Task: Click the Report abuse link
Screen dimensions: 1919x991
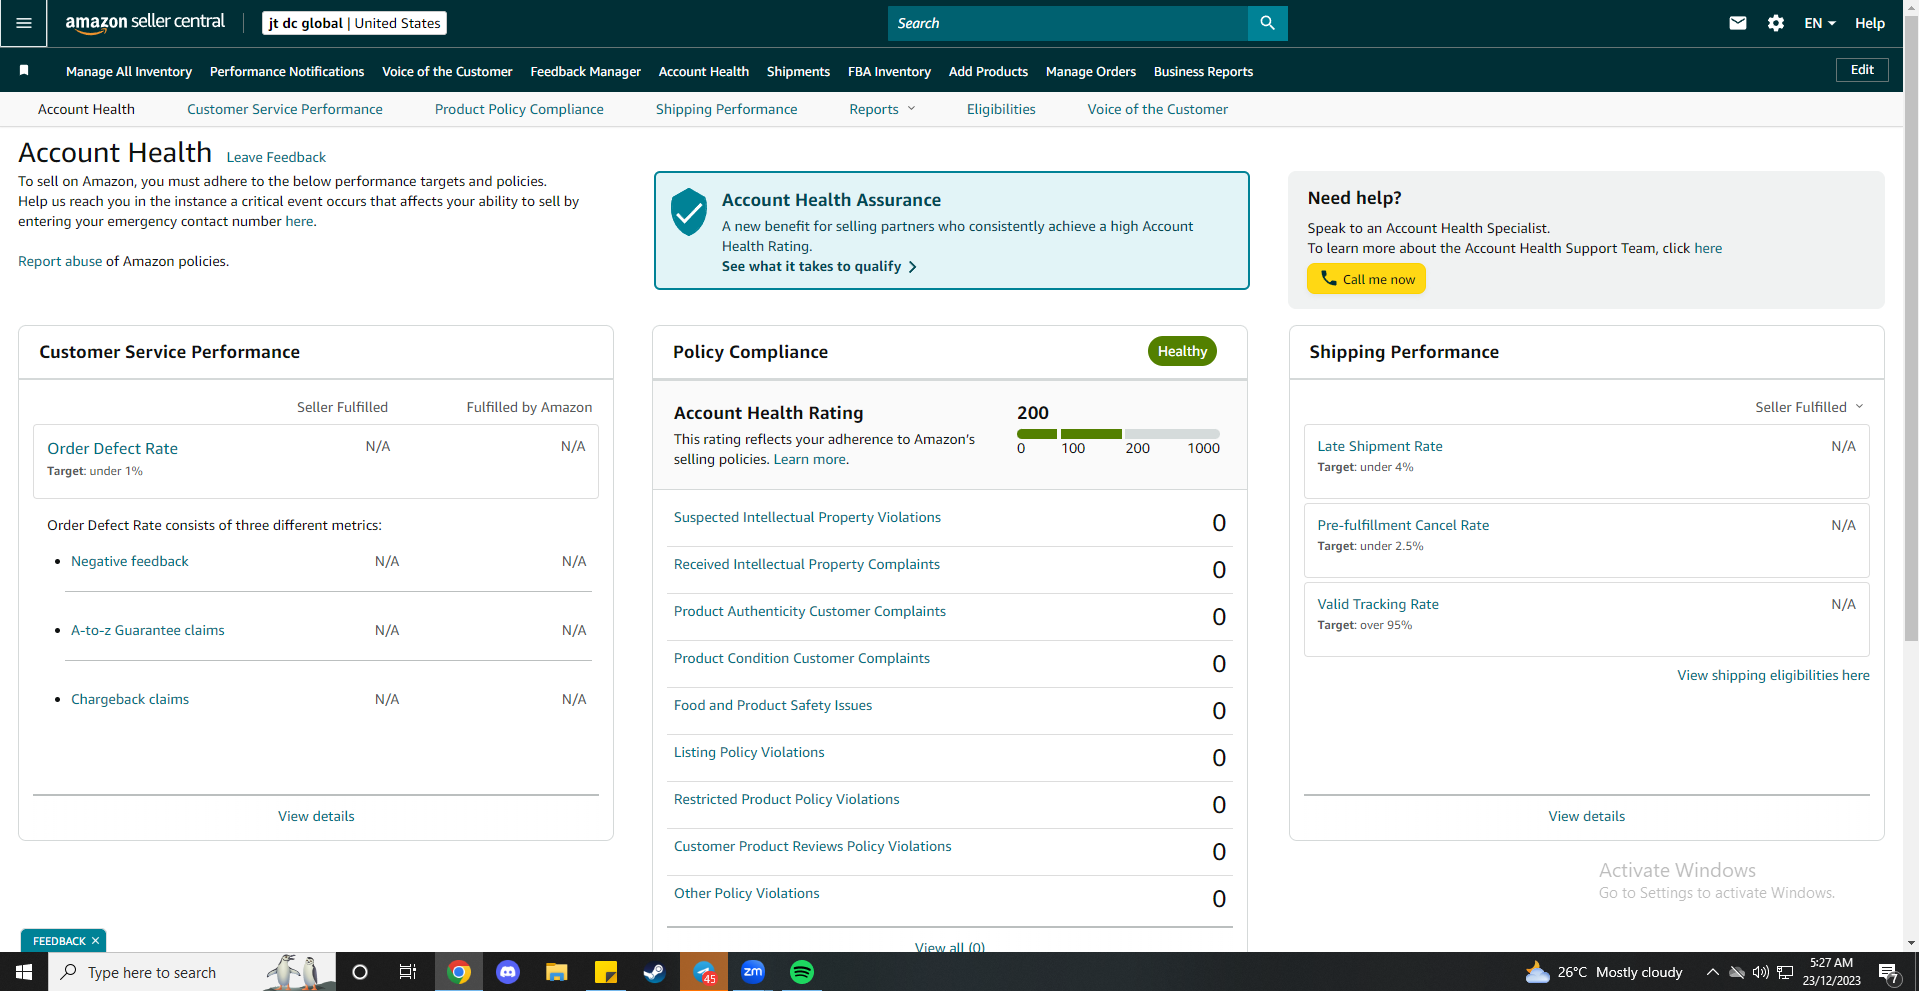Action: [60, 261]
